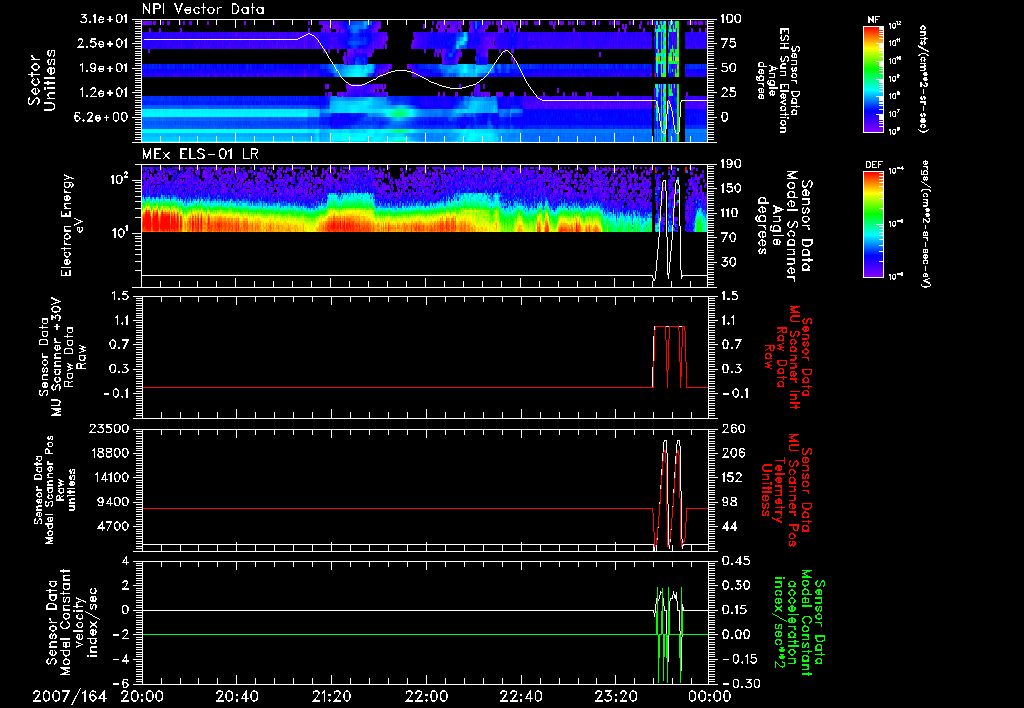Click the '9400' scanner position tick value
Viewport: 1024px width, 708px height.
point(114,502)
